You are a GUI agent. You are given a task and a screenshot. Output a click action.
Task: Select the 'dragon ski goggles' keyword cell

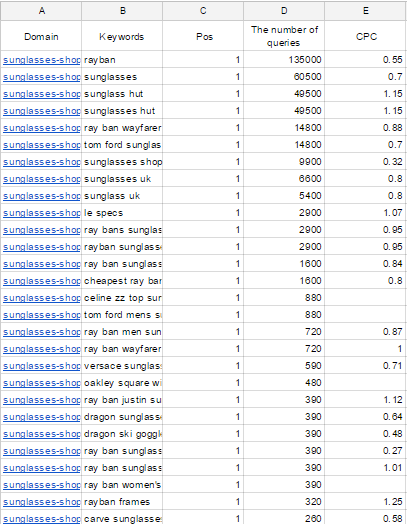[122, 434]
